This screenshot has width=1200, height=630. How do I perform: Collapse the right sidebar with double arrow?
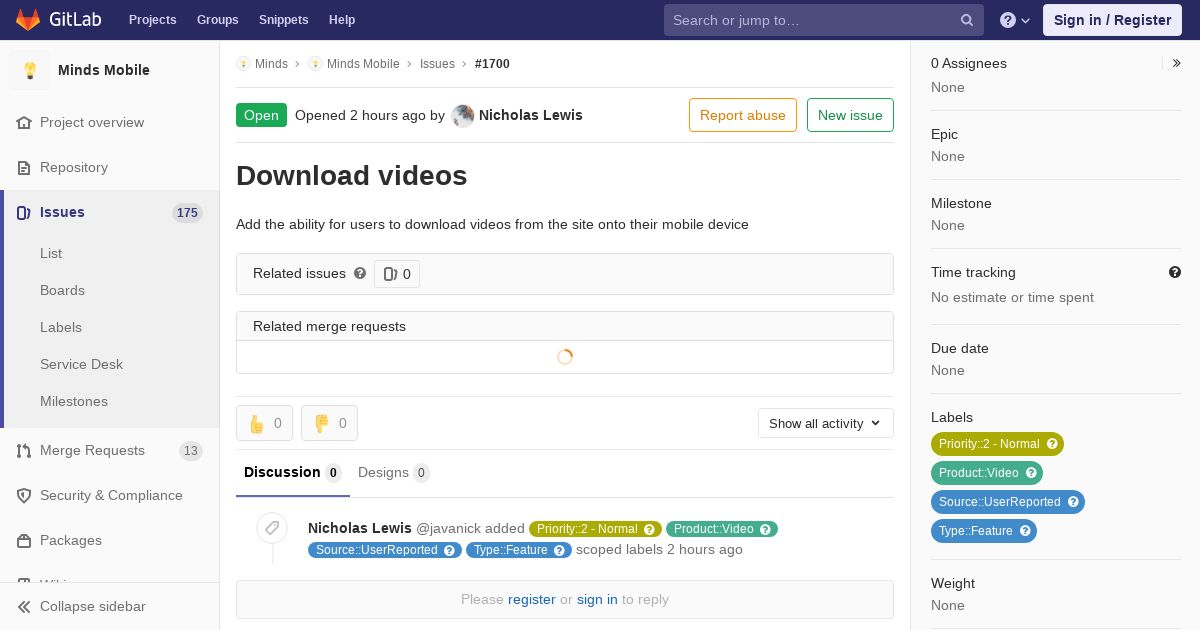1177,63
